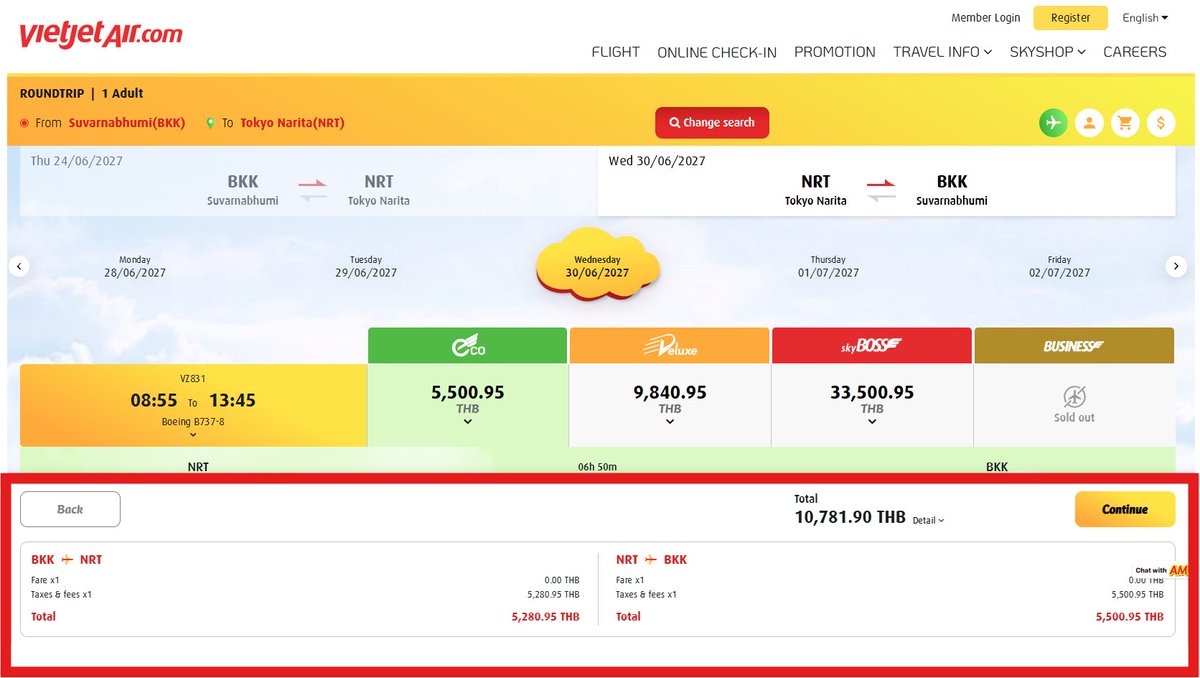
Task: Select Friday 02/07/2027 date
Action: [1059, 267]
